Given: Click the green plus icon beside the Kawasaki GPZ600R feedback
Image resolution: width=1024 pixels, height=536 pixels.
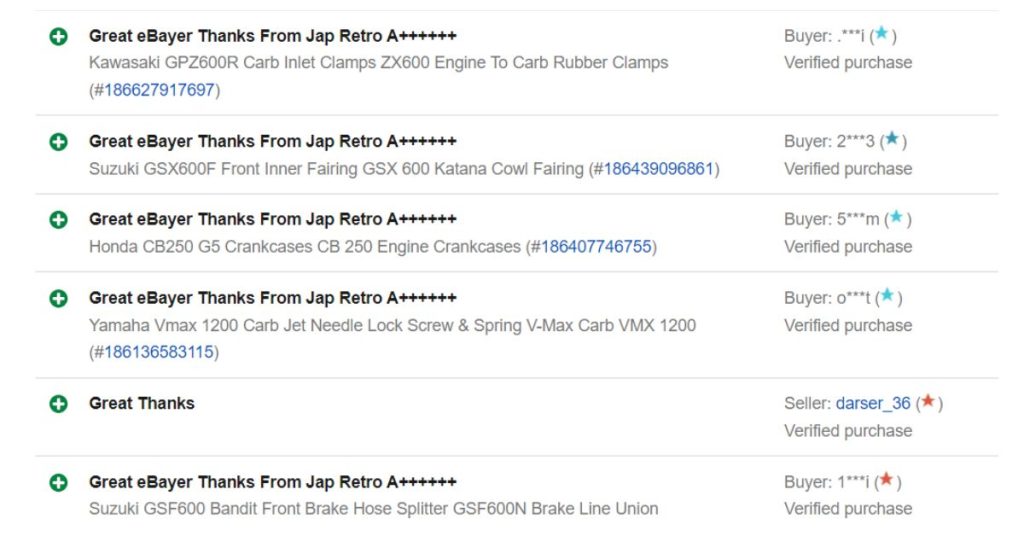Looking at the screenshot, I should [59, 37].
